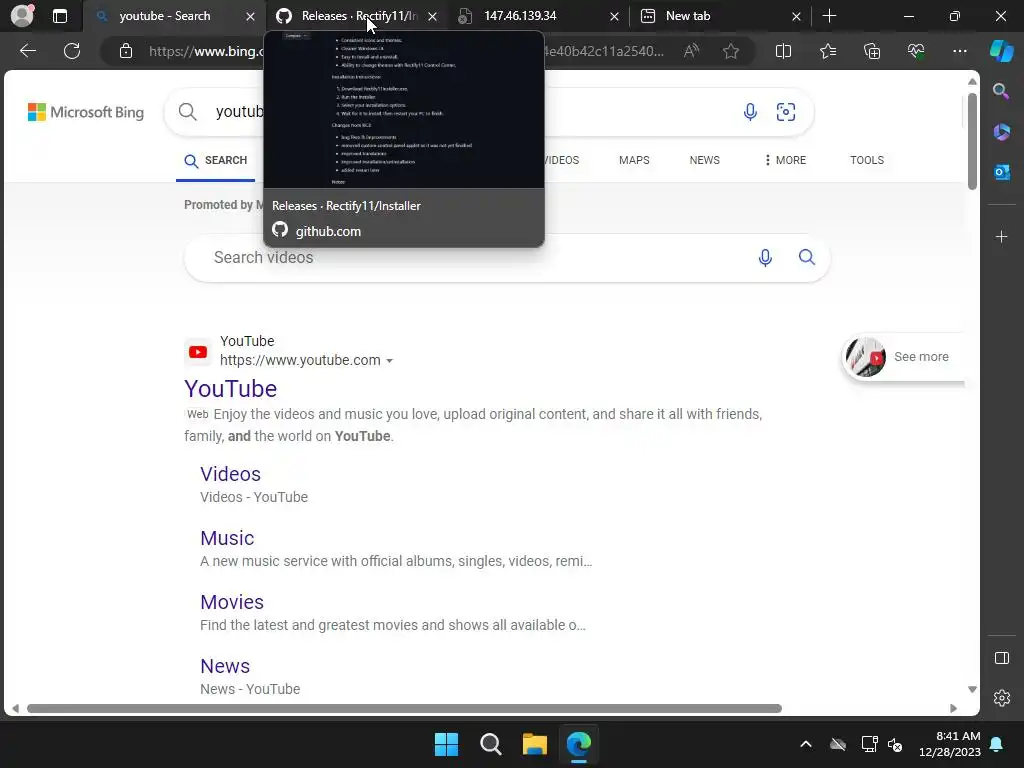The width and height of the screenshot is (1024, 768).
Task: Click the Edge taskbar icon
Action: (x=579, y=744)
